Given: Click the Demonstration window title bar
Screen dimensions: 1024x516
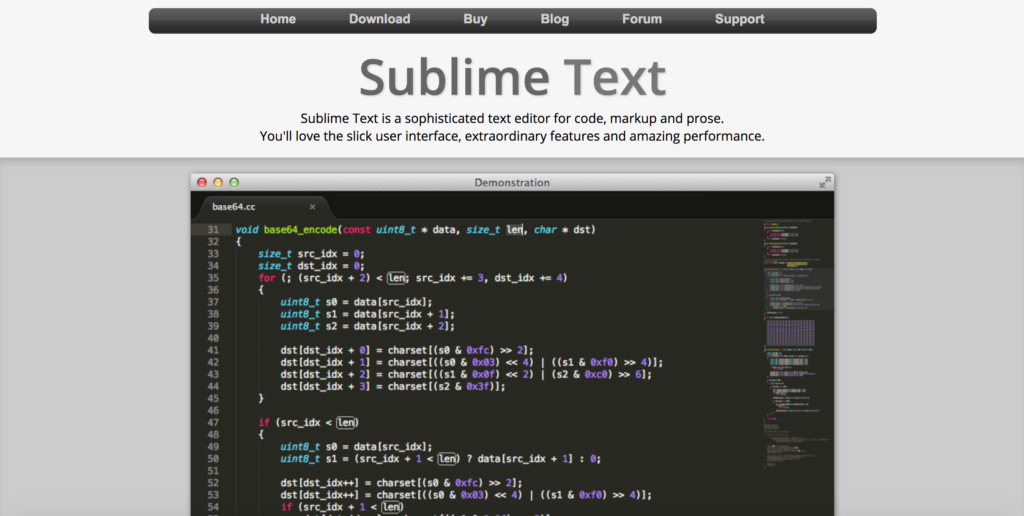Looking at the screenshot, I should (x=512, y=182).
